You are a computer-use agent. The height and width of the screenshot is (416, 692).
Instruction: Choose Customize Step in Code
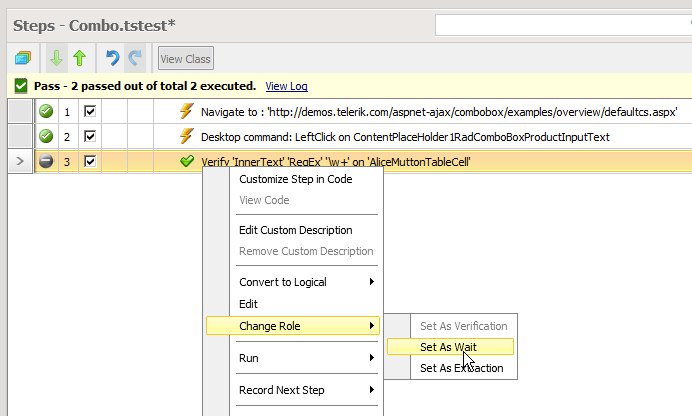pyautogui.click(x=295, y=179)
